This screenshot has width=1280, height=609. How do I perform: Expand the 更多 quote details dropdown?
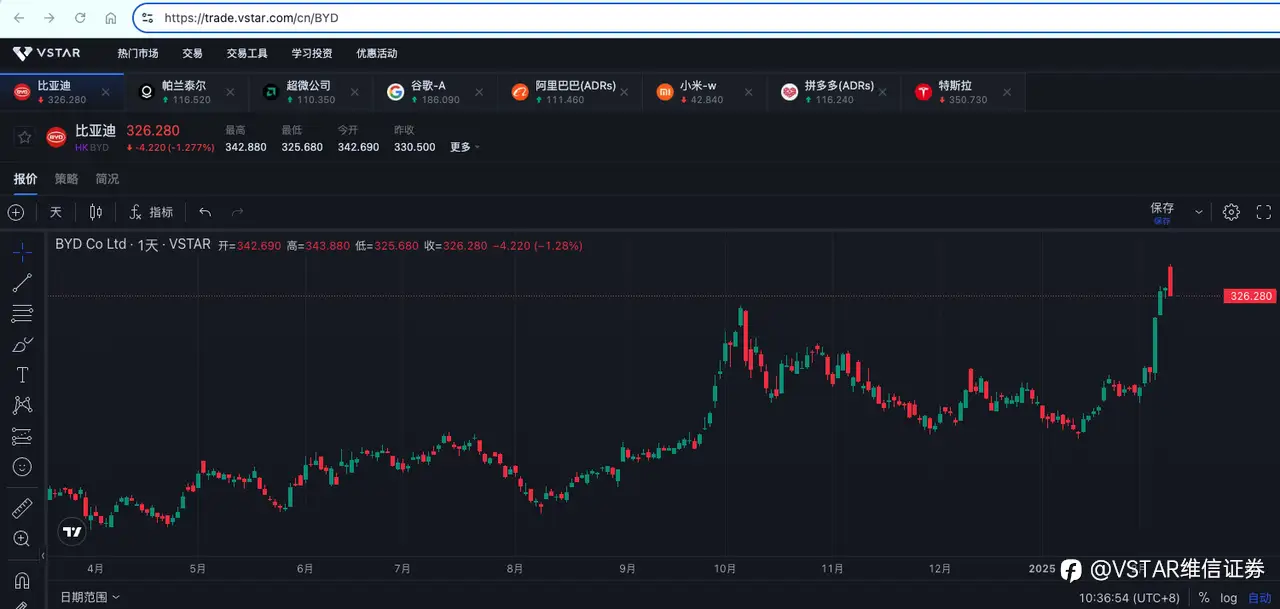pyautogui.click(x=464, y=147)
